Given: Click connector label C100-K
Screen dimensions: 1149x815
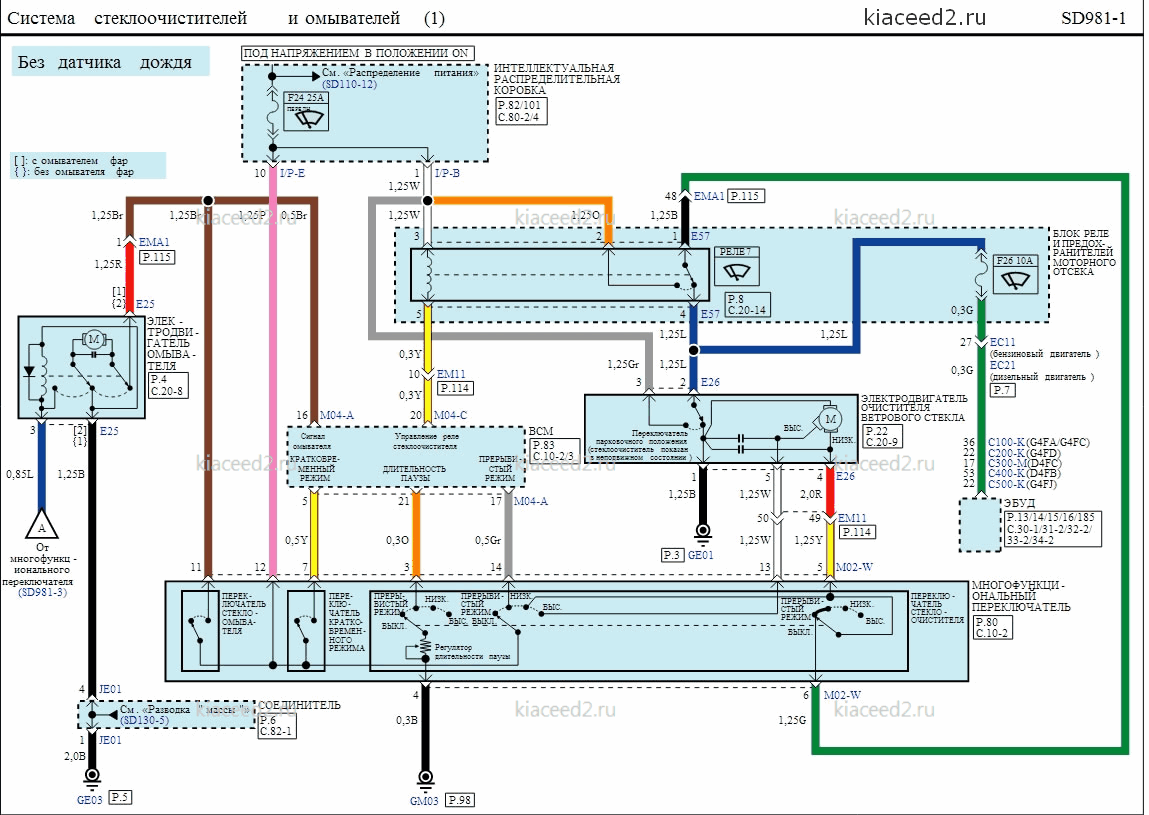Looking at the screenshot, I should point(1006,443).
